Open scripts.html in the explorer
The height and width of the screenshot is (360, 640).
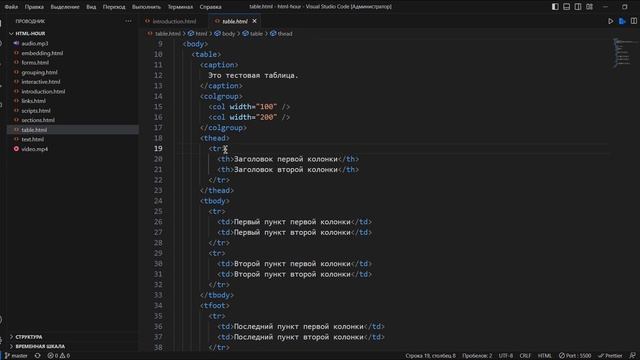36,111
